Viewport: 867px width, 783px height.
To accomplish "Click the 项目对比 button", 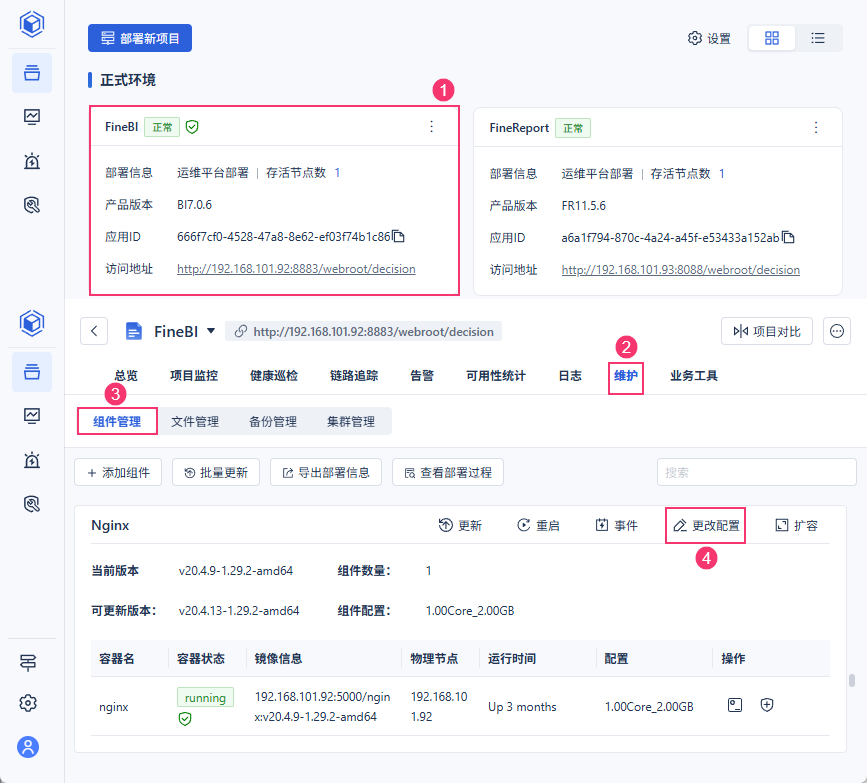I will (766, 331).
